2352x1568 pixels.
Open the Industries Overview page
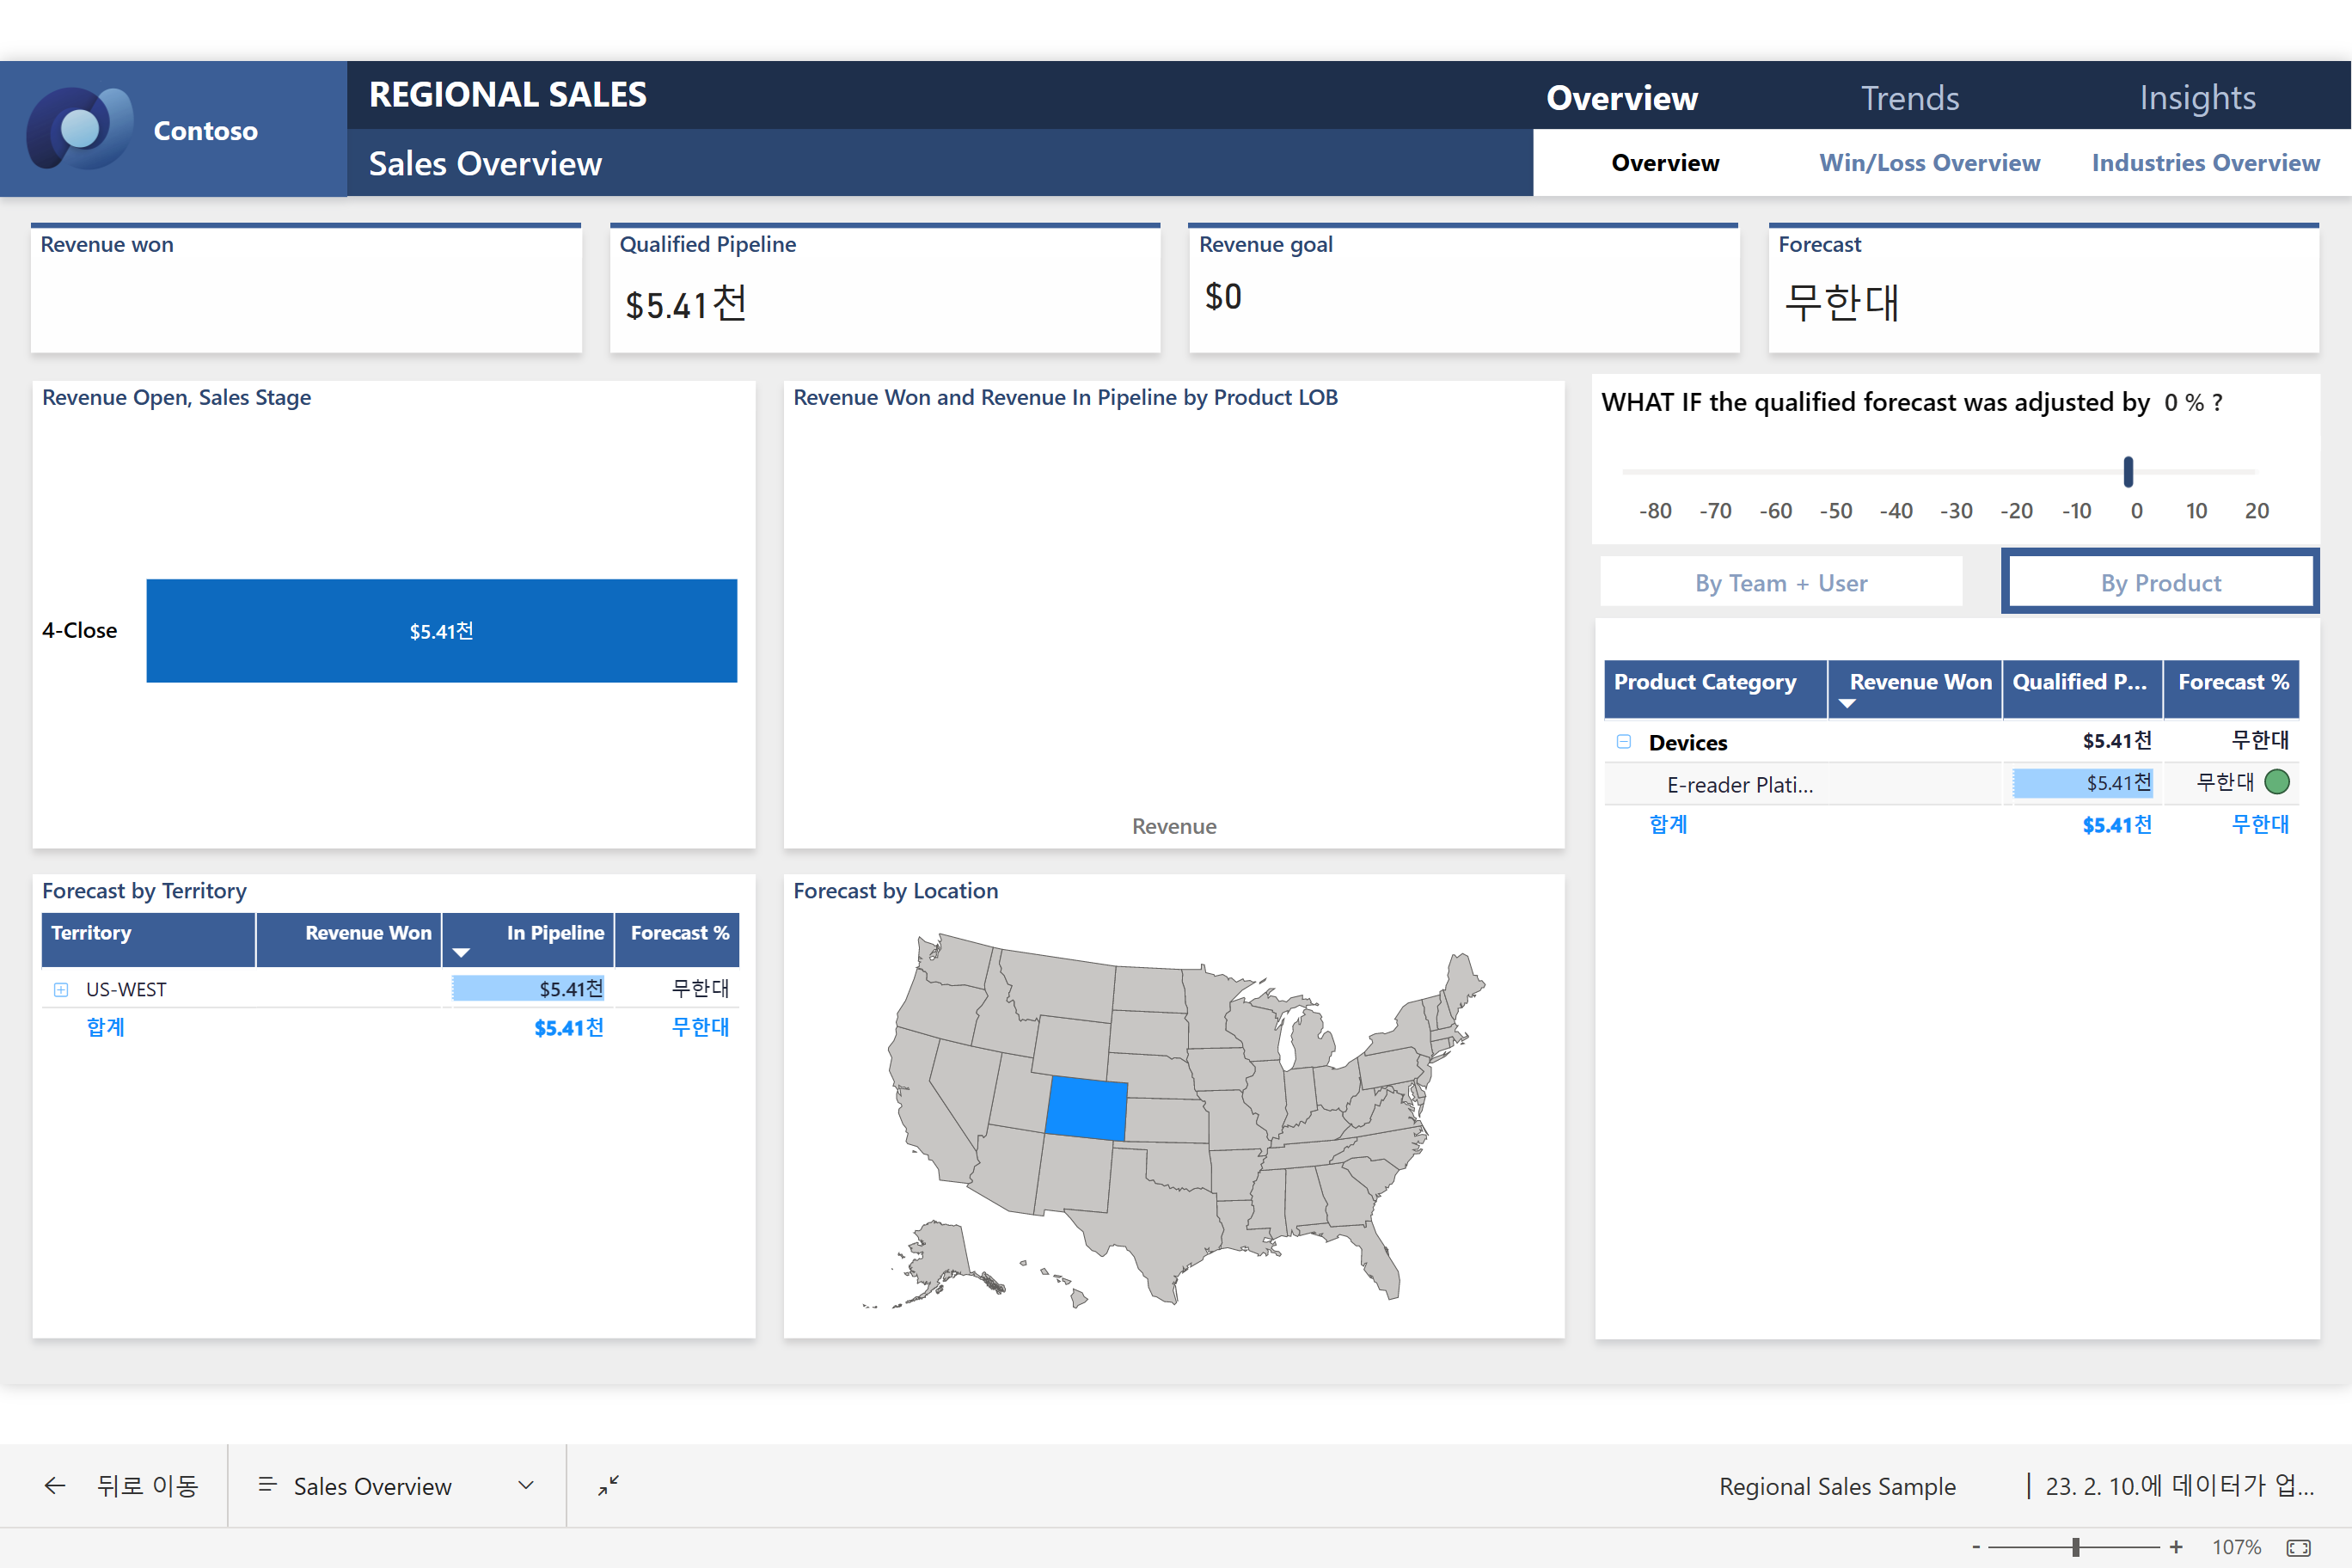point(2205,163)
